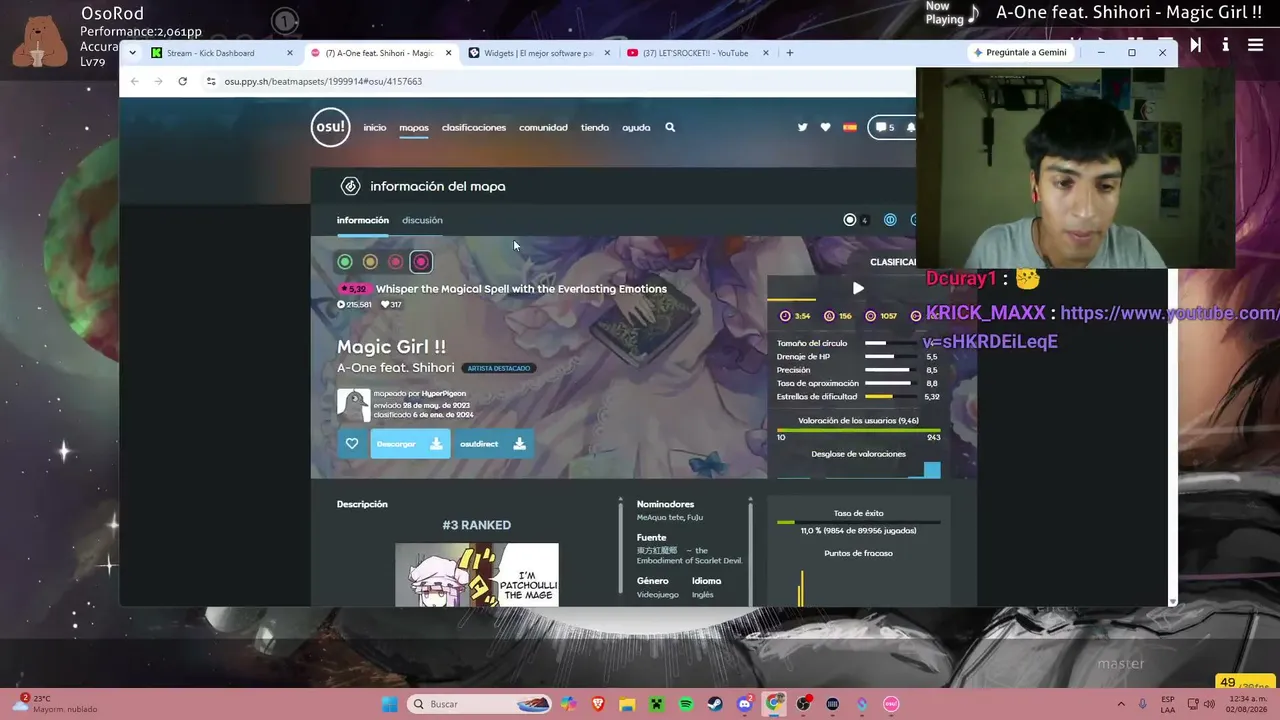Open the inicio menu on osu!

tap(375, 127)
